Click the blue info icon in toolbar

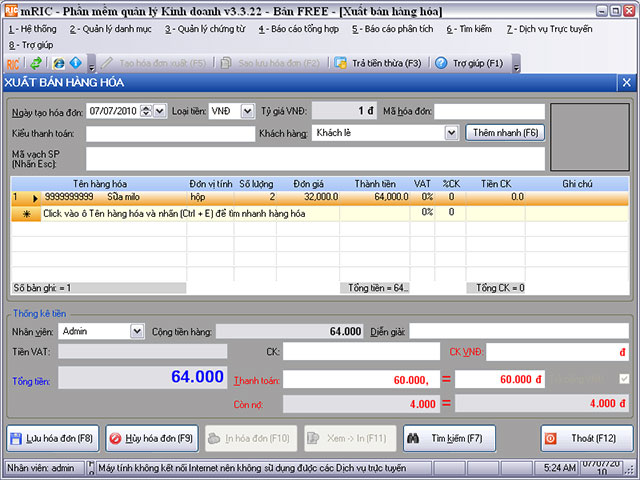click(x=75, y=63)
